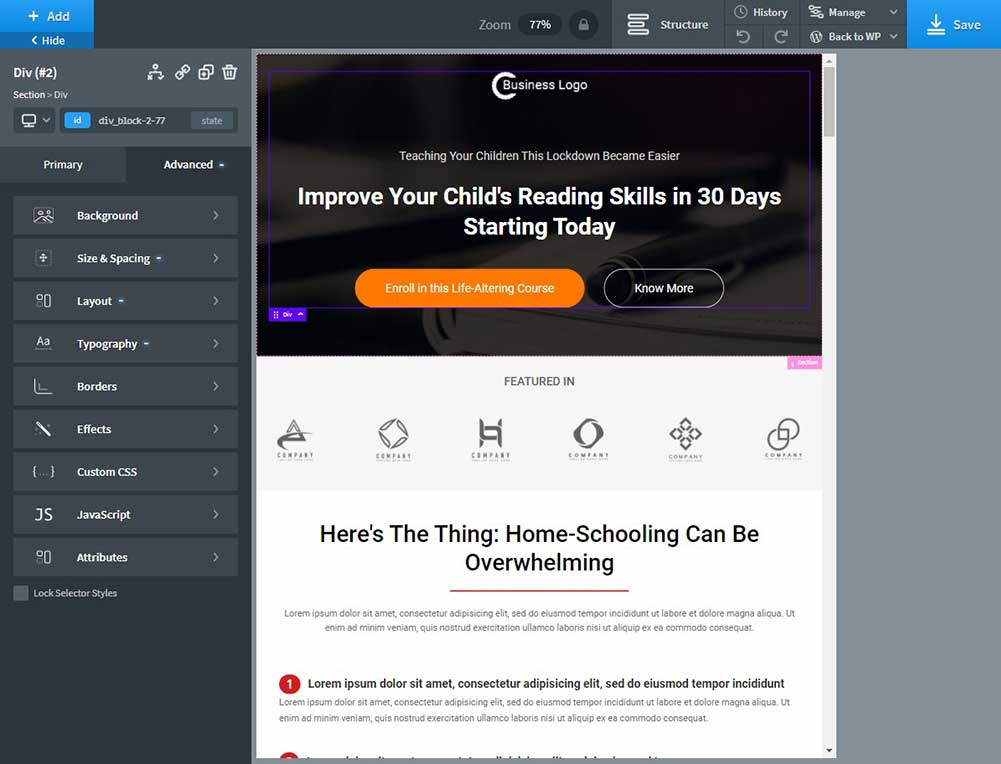
Task: Click the redo arrow icon
Action: pyautogui.click(x=781, y=36)
